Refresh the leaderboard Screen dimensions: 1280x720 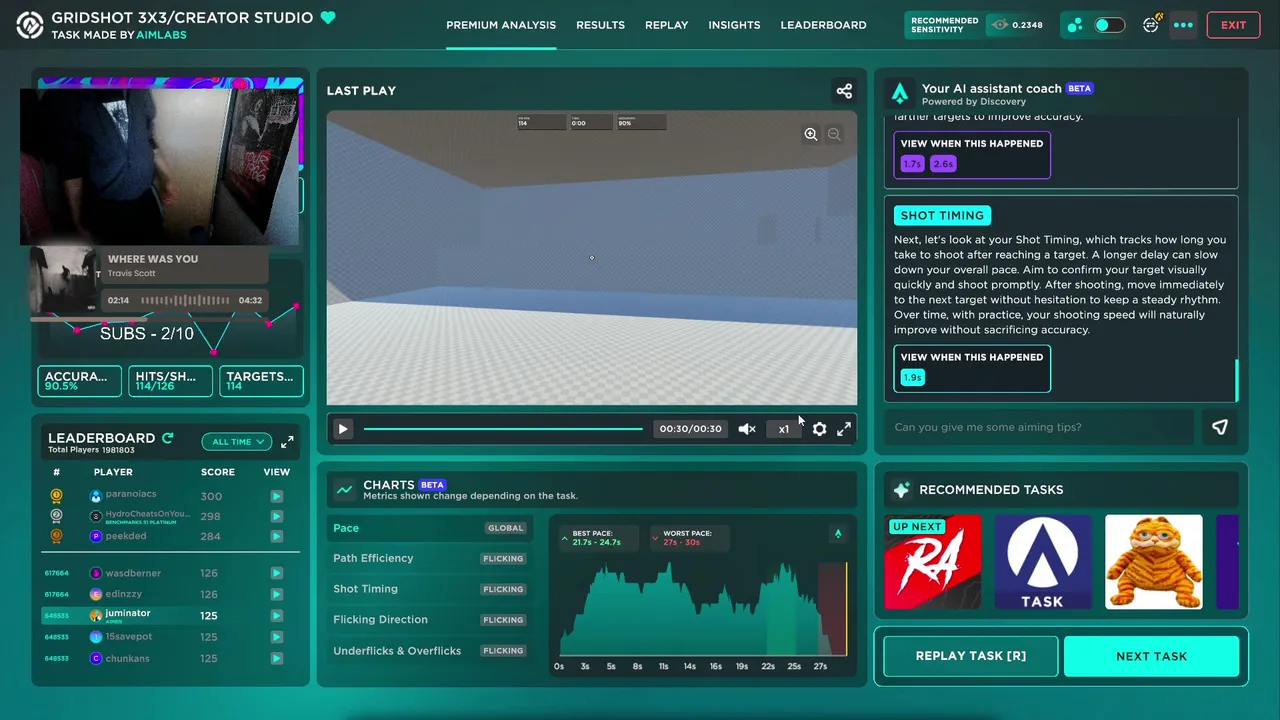point(168,438)
